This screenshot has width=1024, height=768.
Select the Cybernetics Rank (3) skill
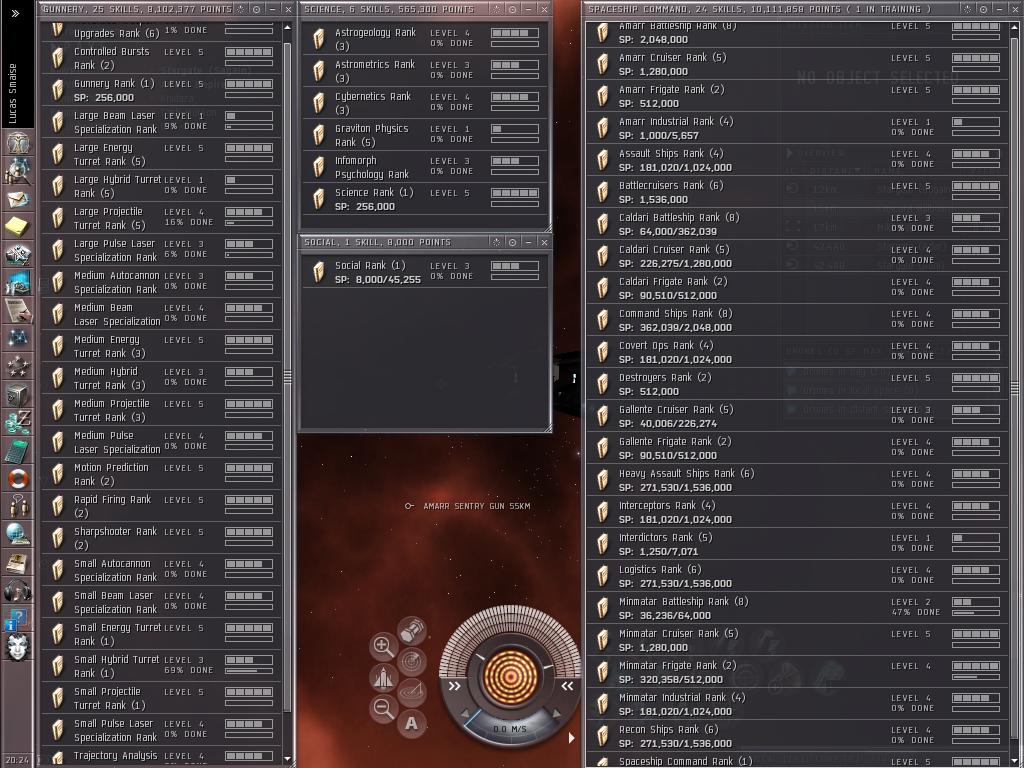[424, 103]
